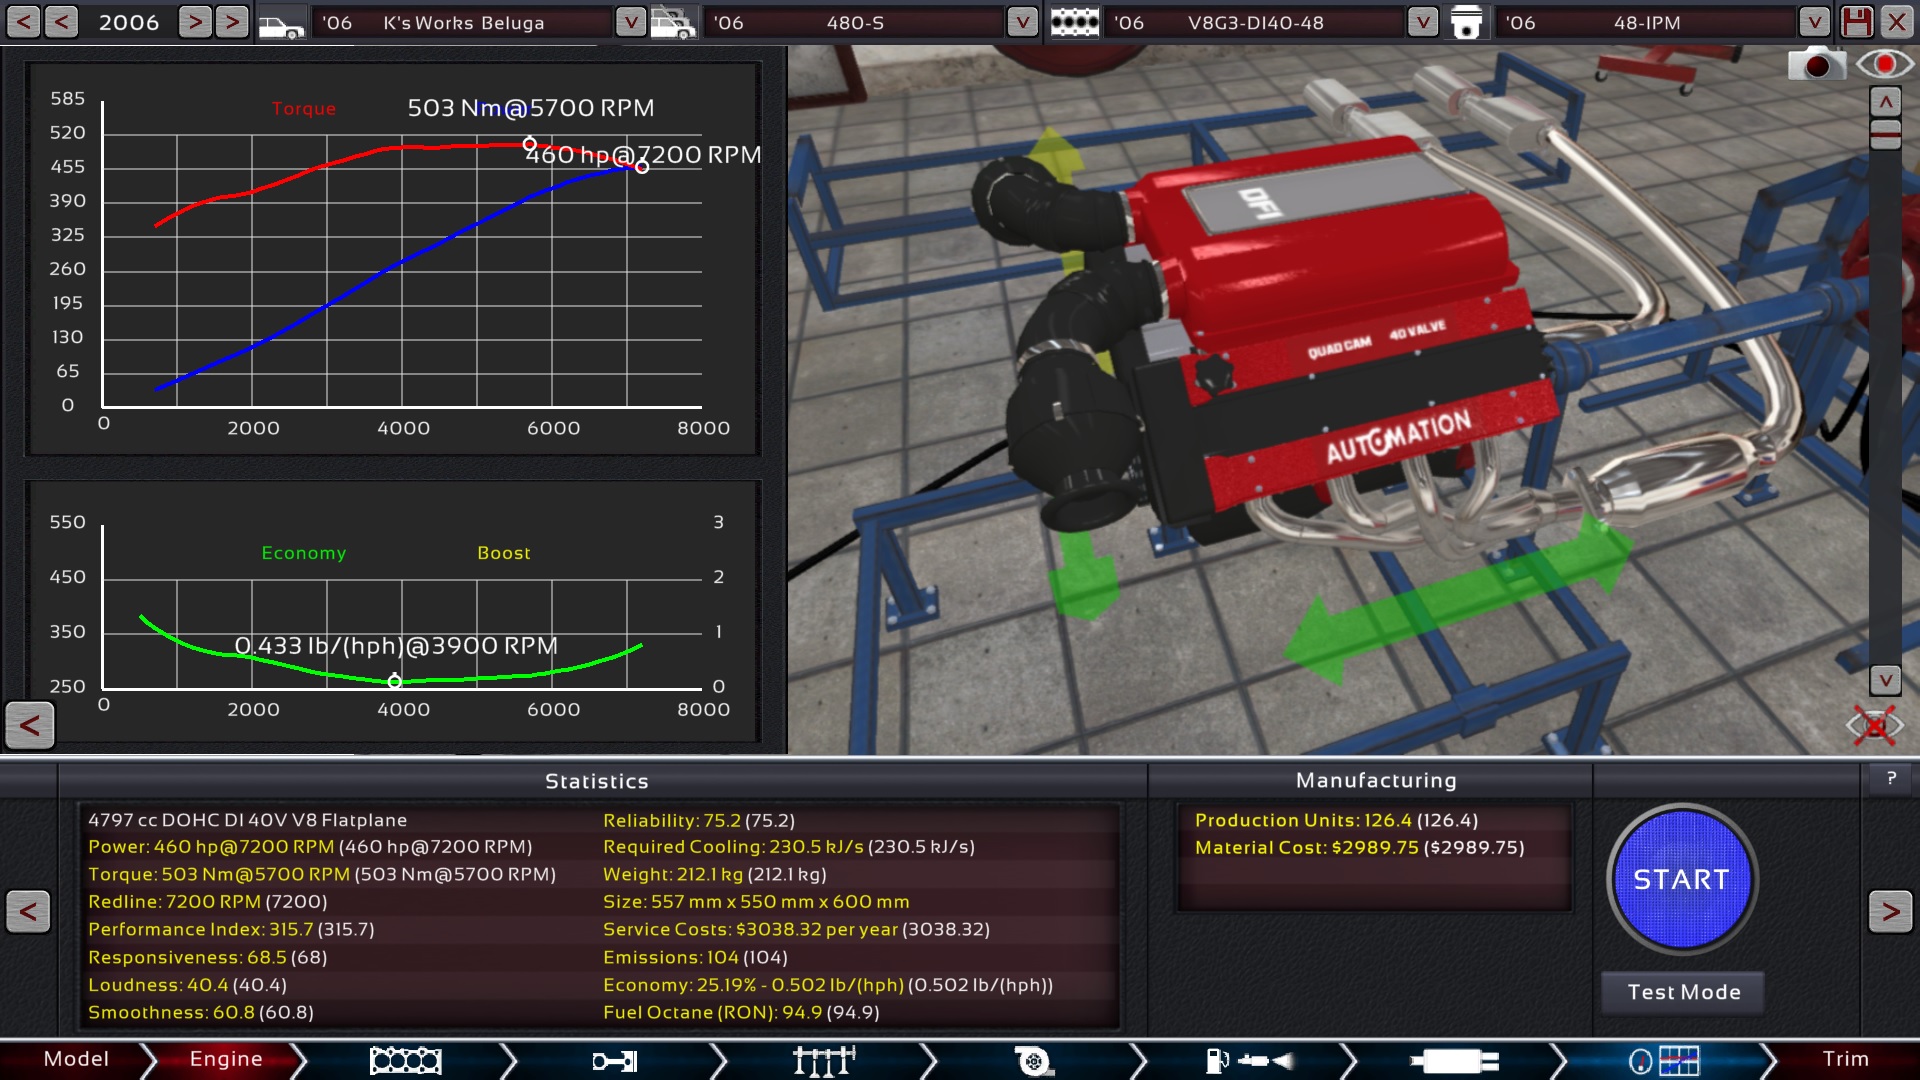Take a screenshot with the camera icon
The width and height of the screenshot is (1920, 1080).
click(x=1816, y=65)
